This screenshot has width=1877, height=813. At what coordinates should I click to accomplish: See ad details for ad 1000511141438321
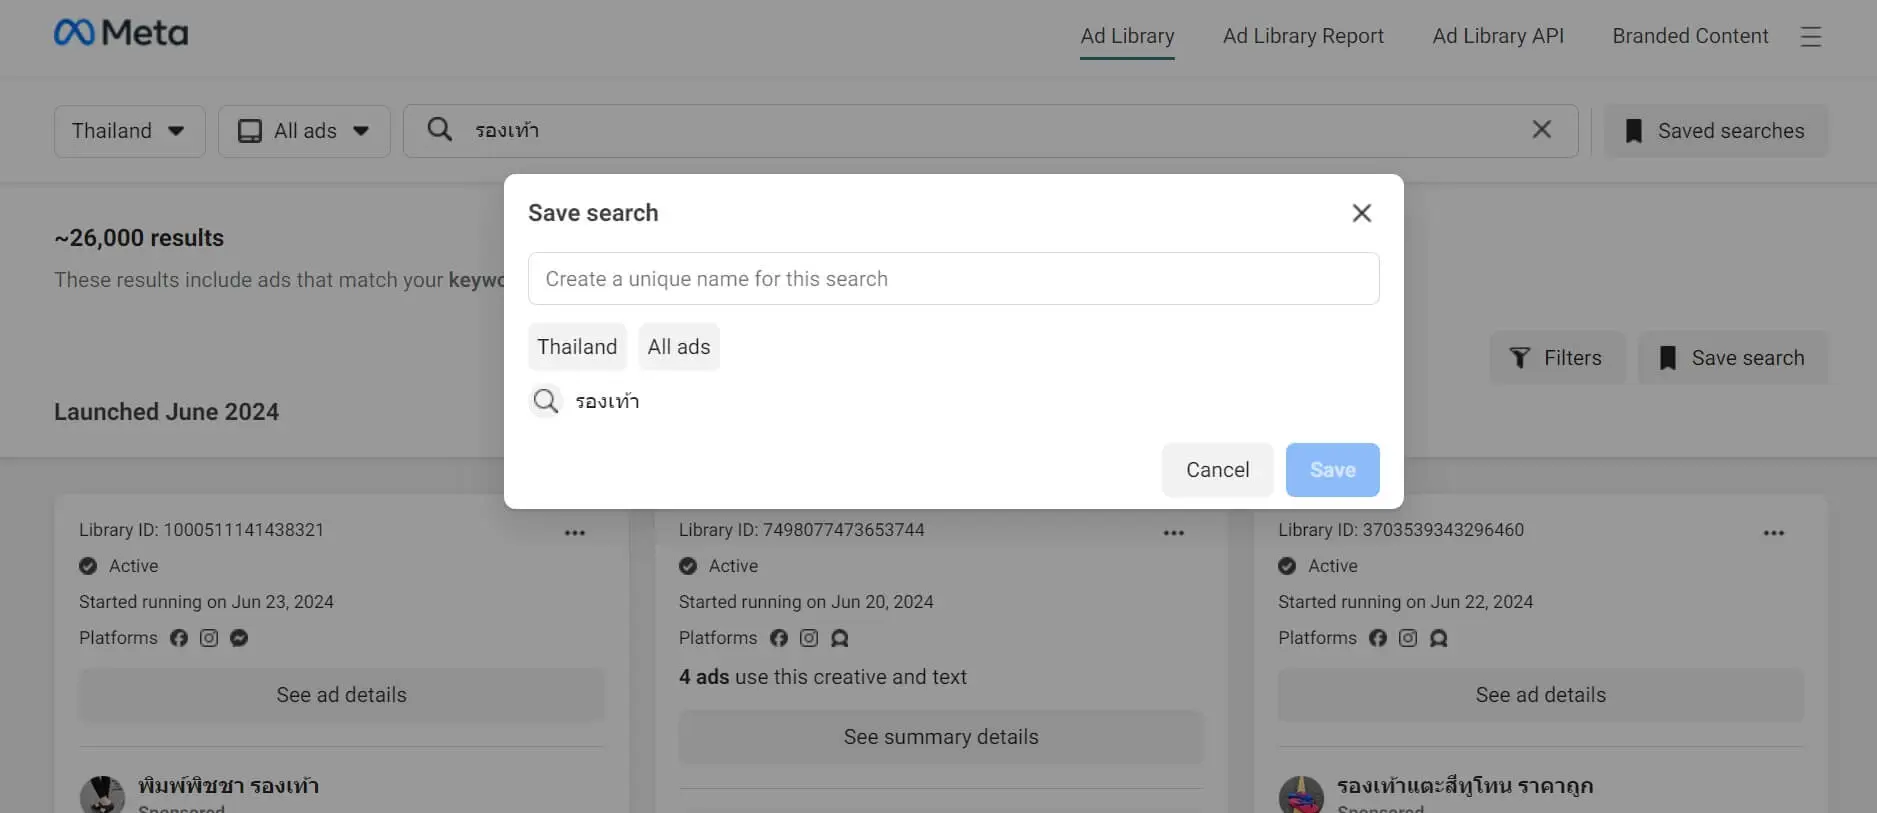341,695
